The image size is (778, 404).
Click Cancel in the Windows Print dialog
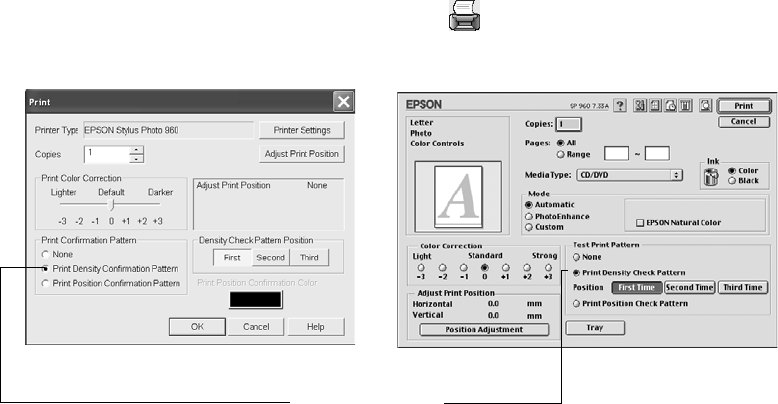tap(256, 327)
